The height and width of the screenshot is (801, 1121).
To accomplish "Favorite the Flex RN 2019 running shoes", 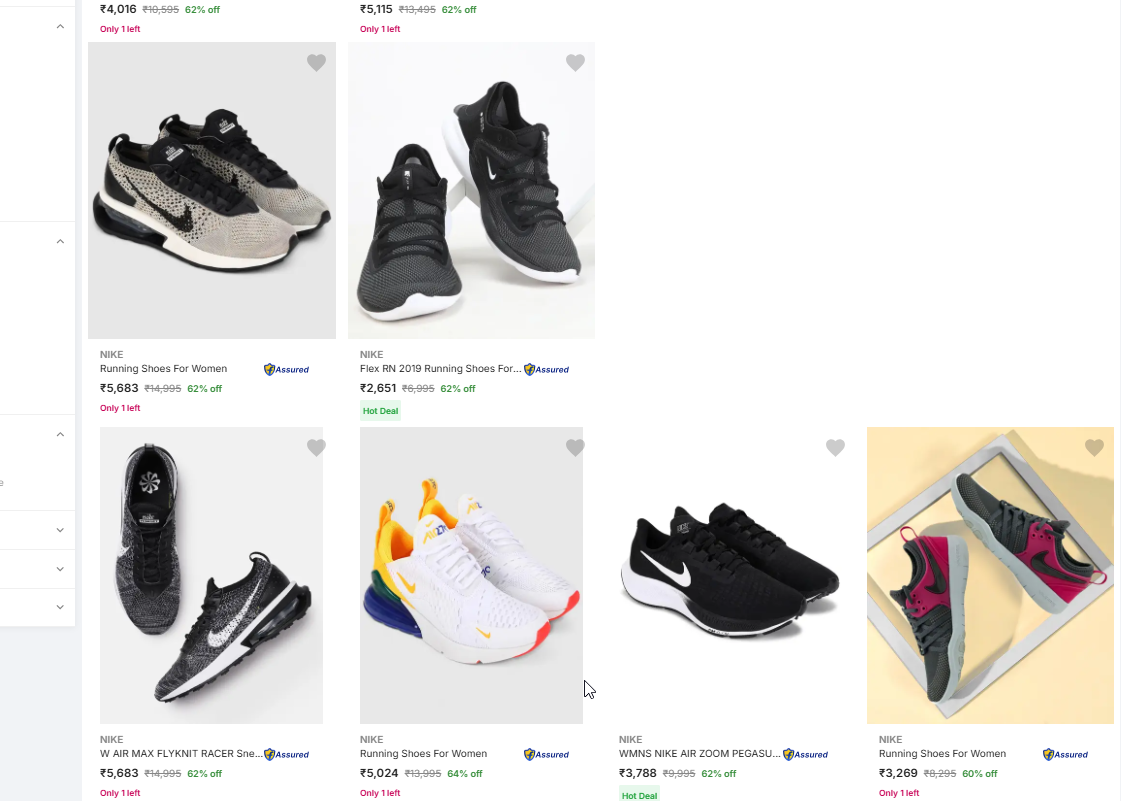I will tap(575, 63).
